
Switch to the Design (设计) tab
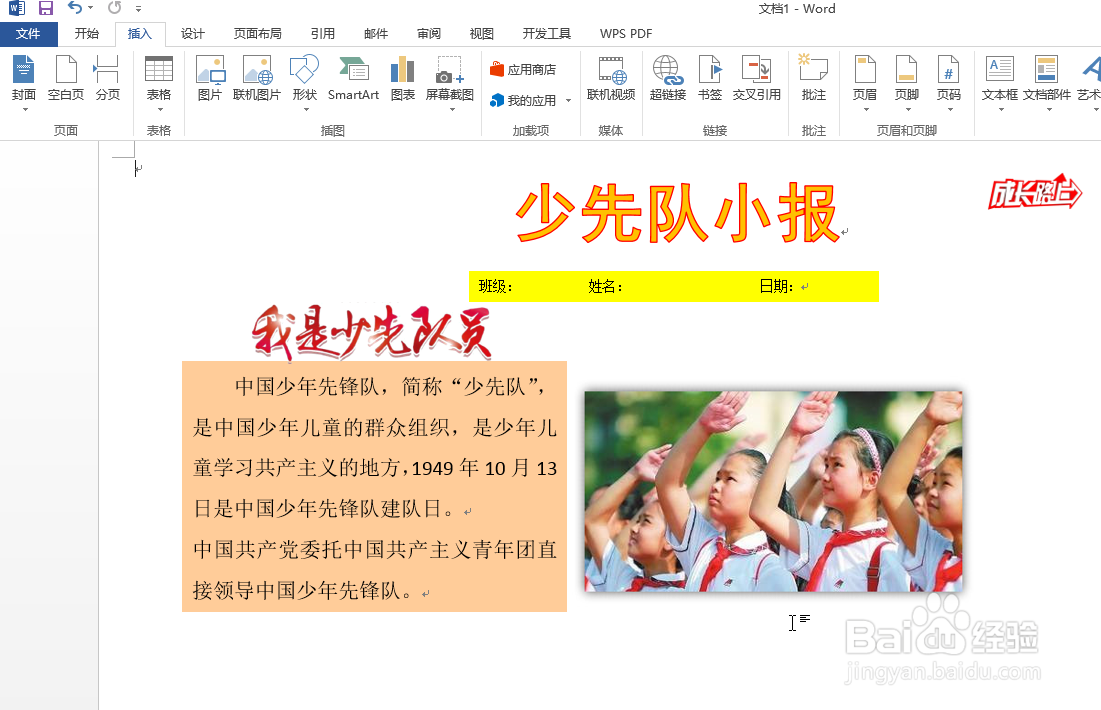click(x=192, y=34)
